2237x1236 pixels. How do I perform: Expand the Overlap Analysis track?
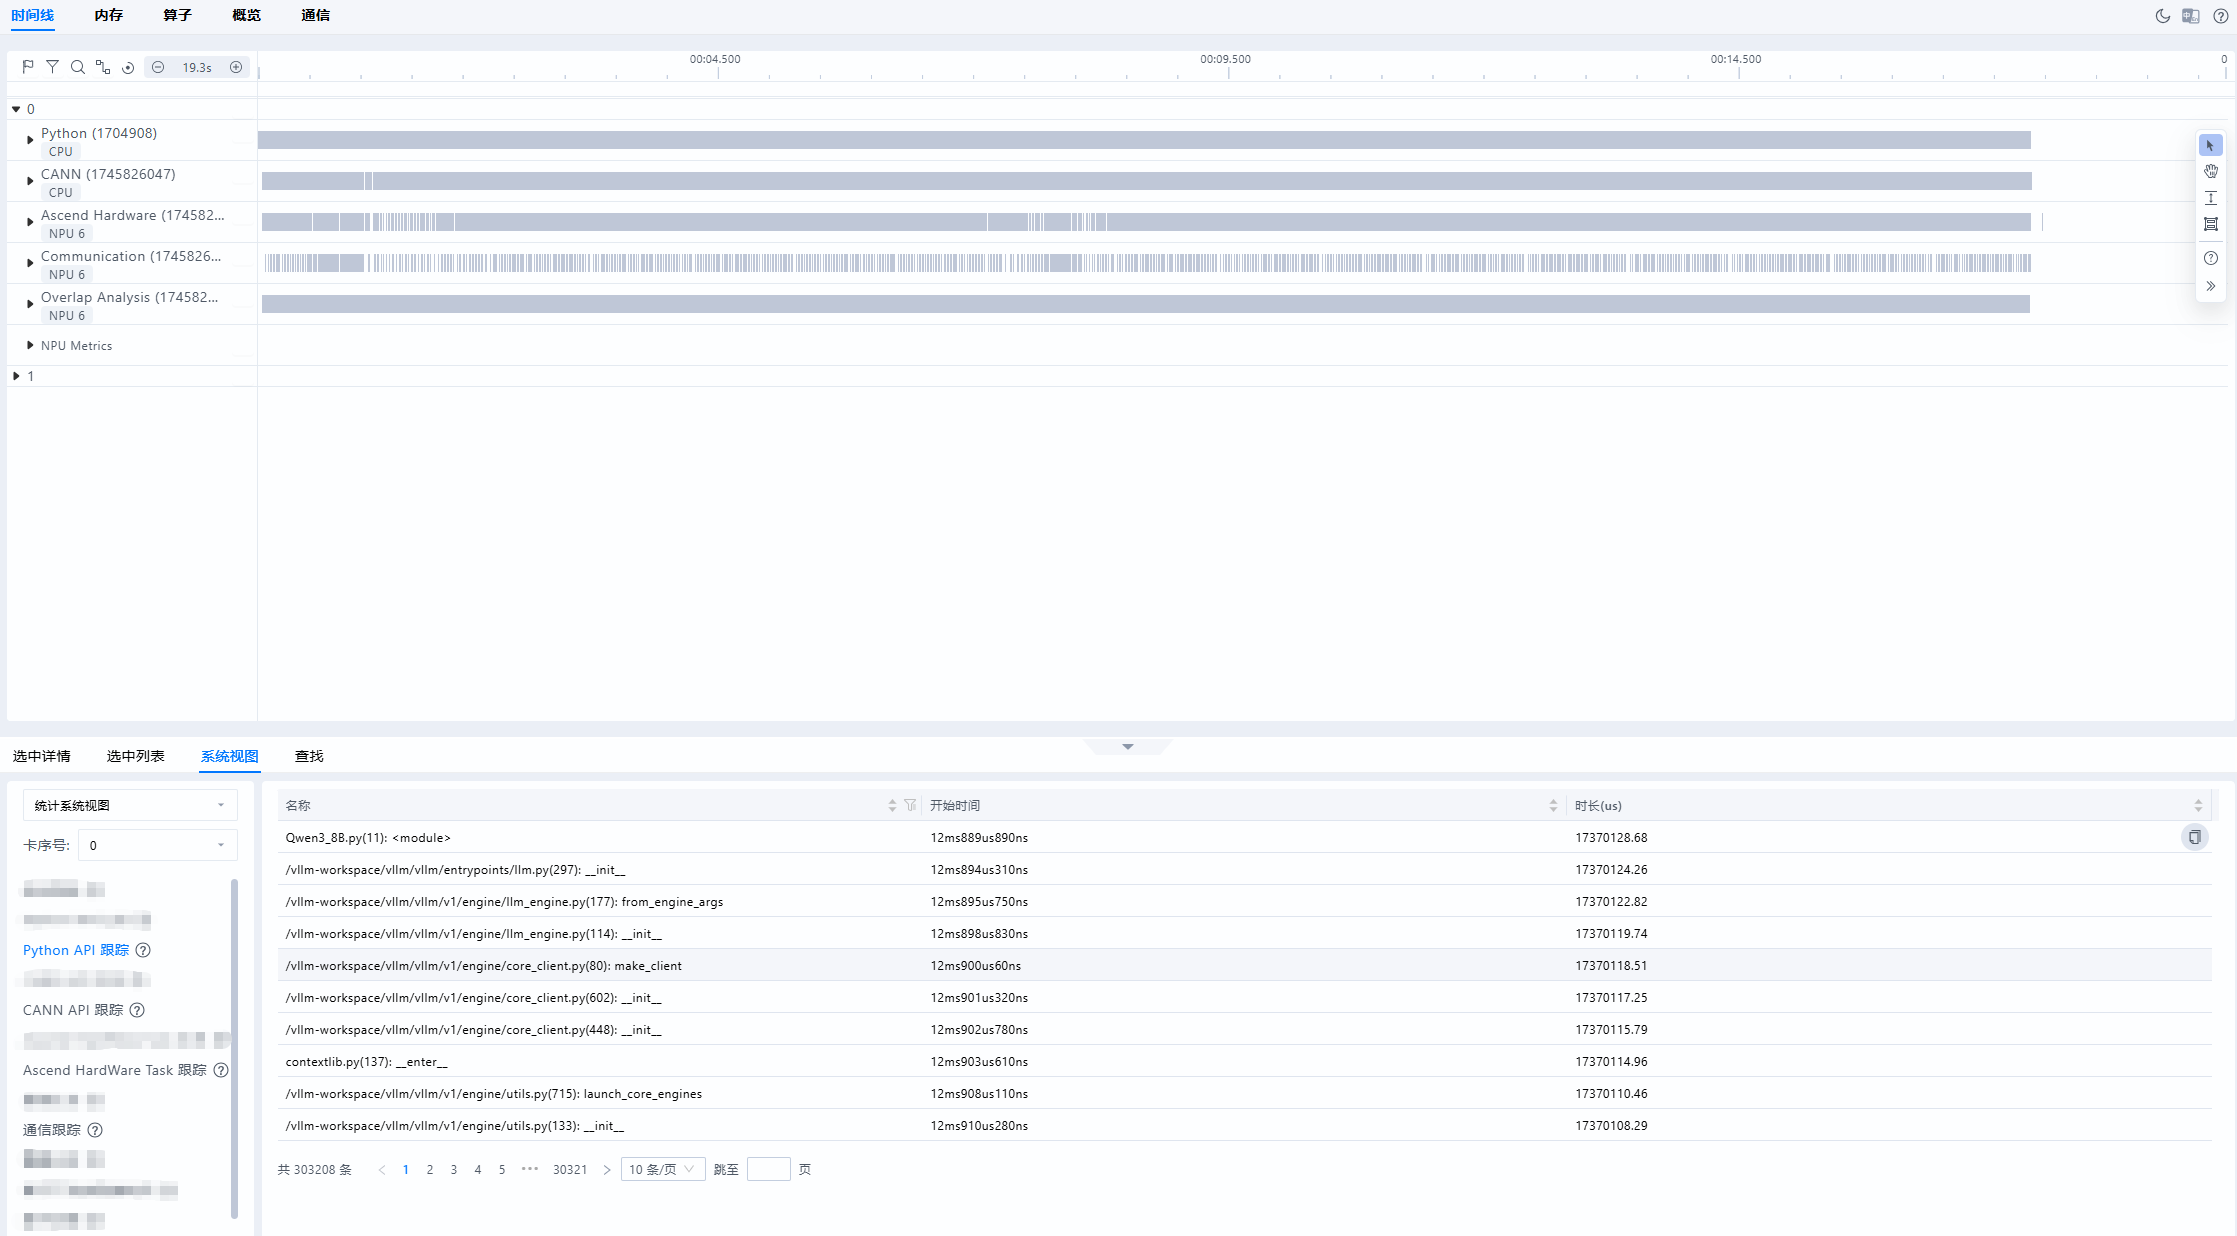30,304
